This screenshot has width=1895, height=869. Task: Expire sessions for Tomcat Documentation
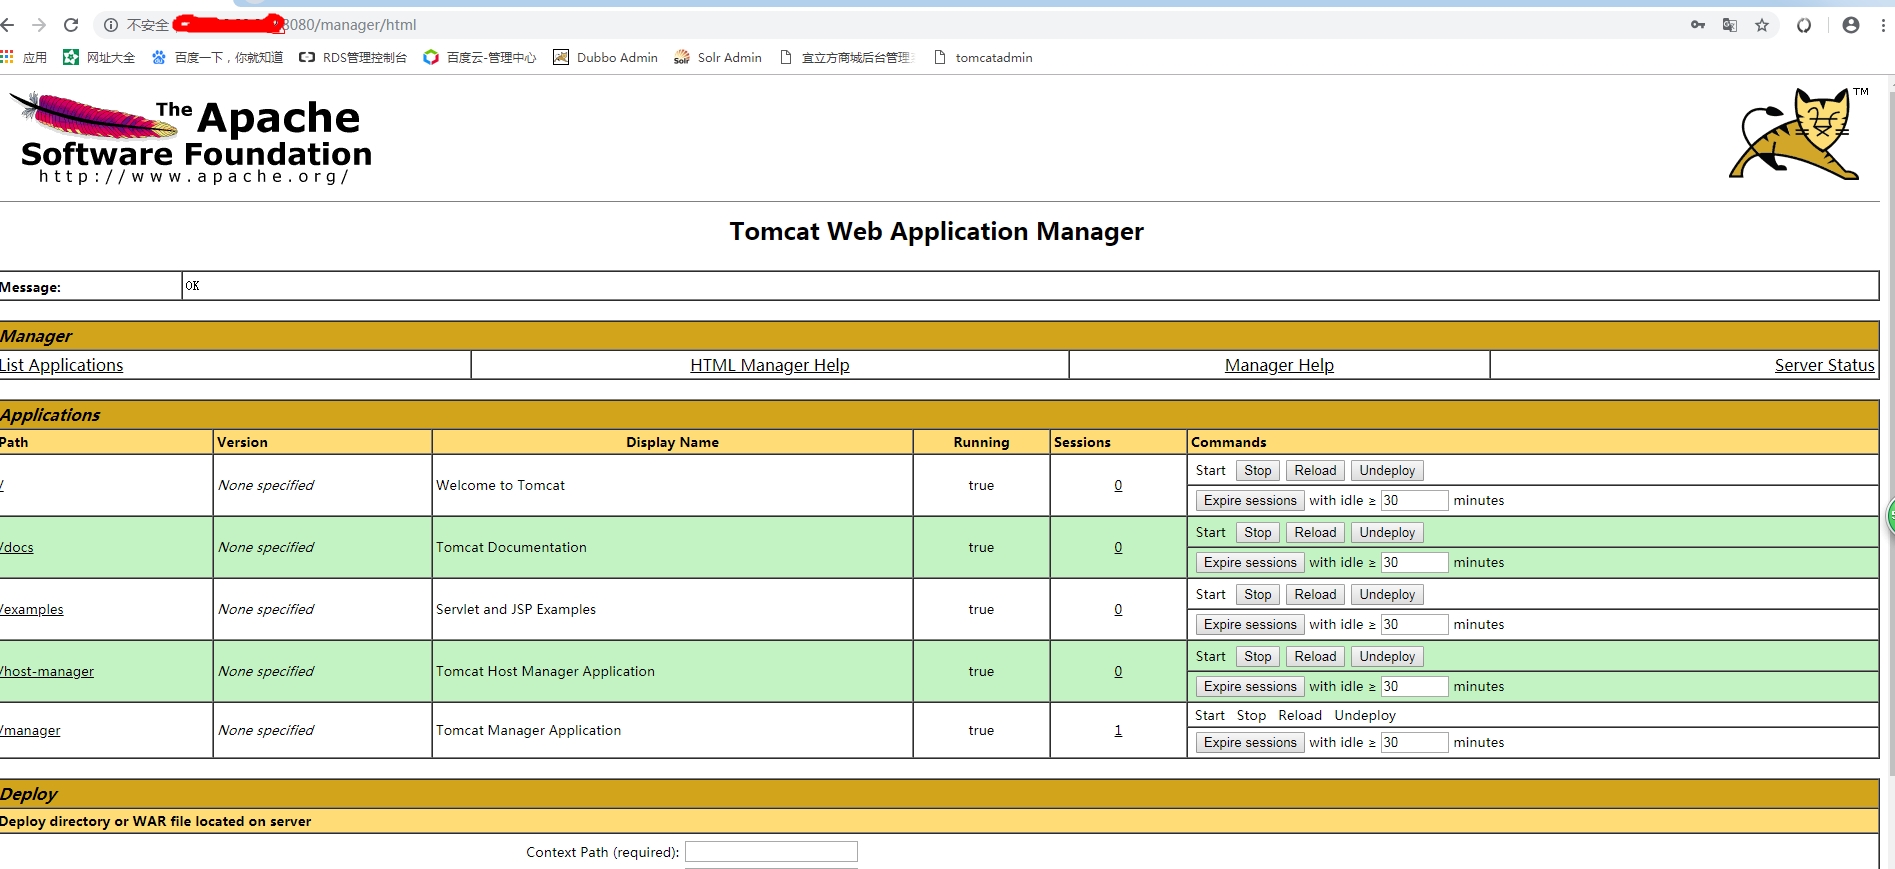pyautogui.click(x=1250, y=562)
